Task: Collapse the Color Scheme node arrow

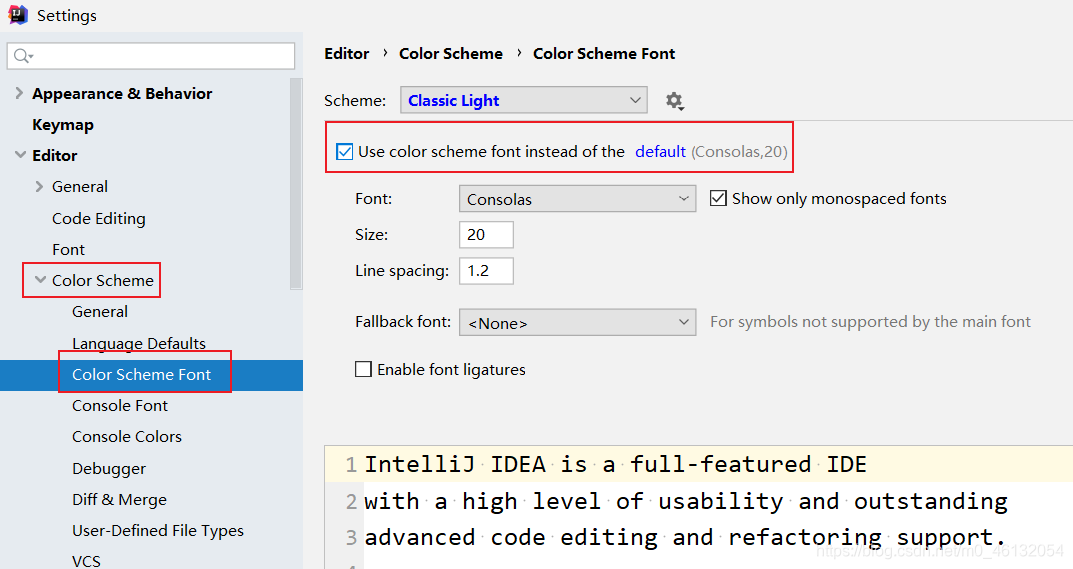Action: coord(40,280)
